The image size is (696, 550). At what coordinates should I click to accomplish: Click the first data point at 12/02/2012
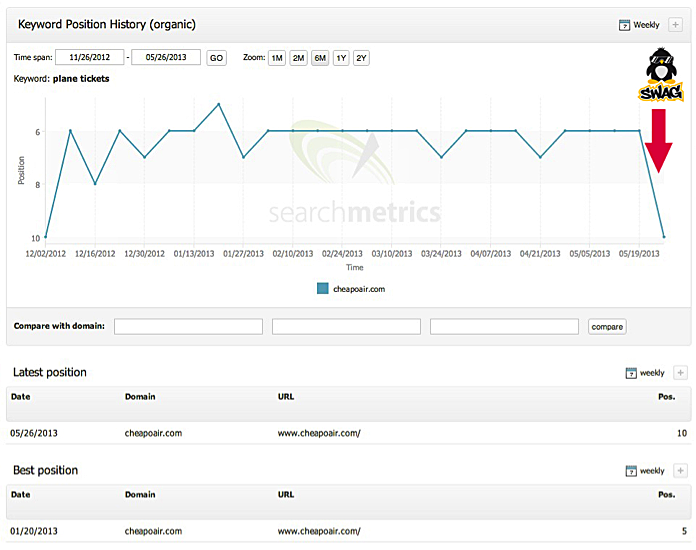click(x=46, y=237)
